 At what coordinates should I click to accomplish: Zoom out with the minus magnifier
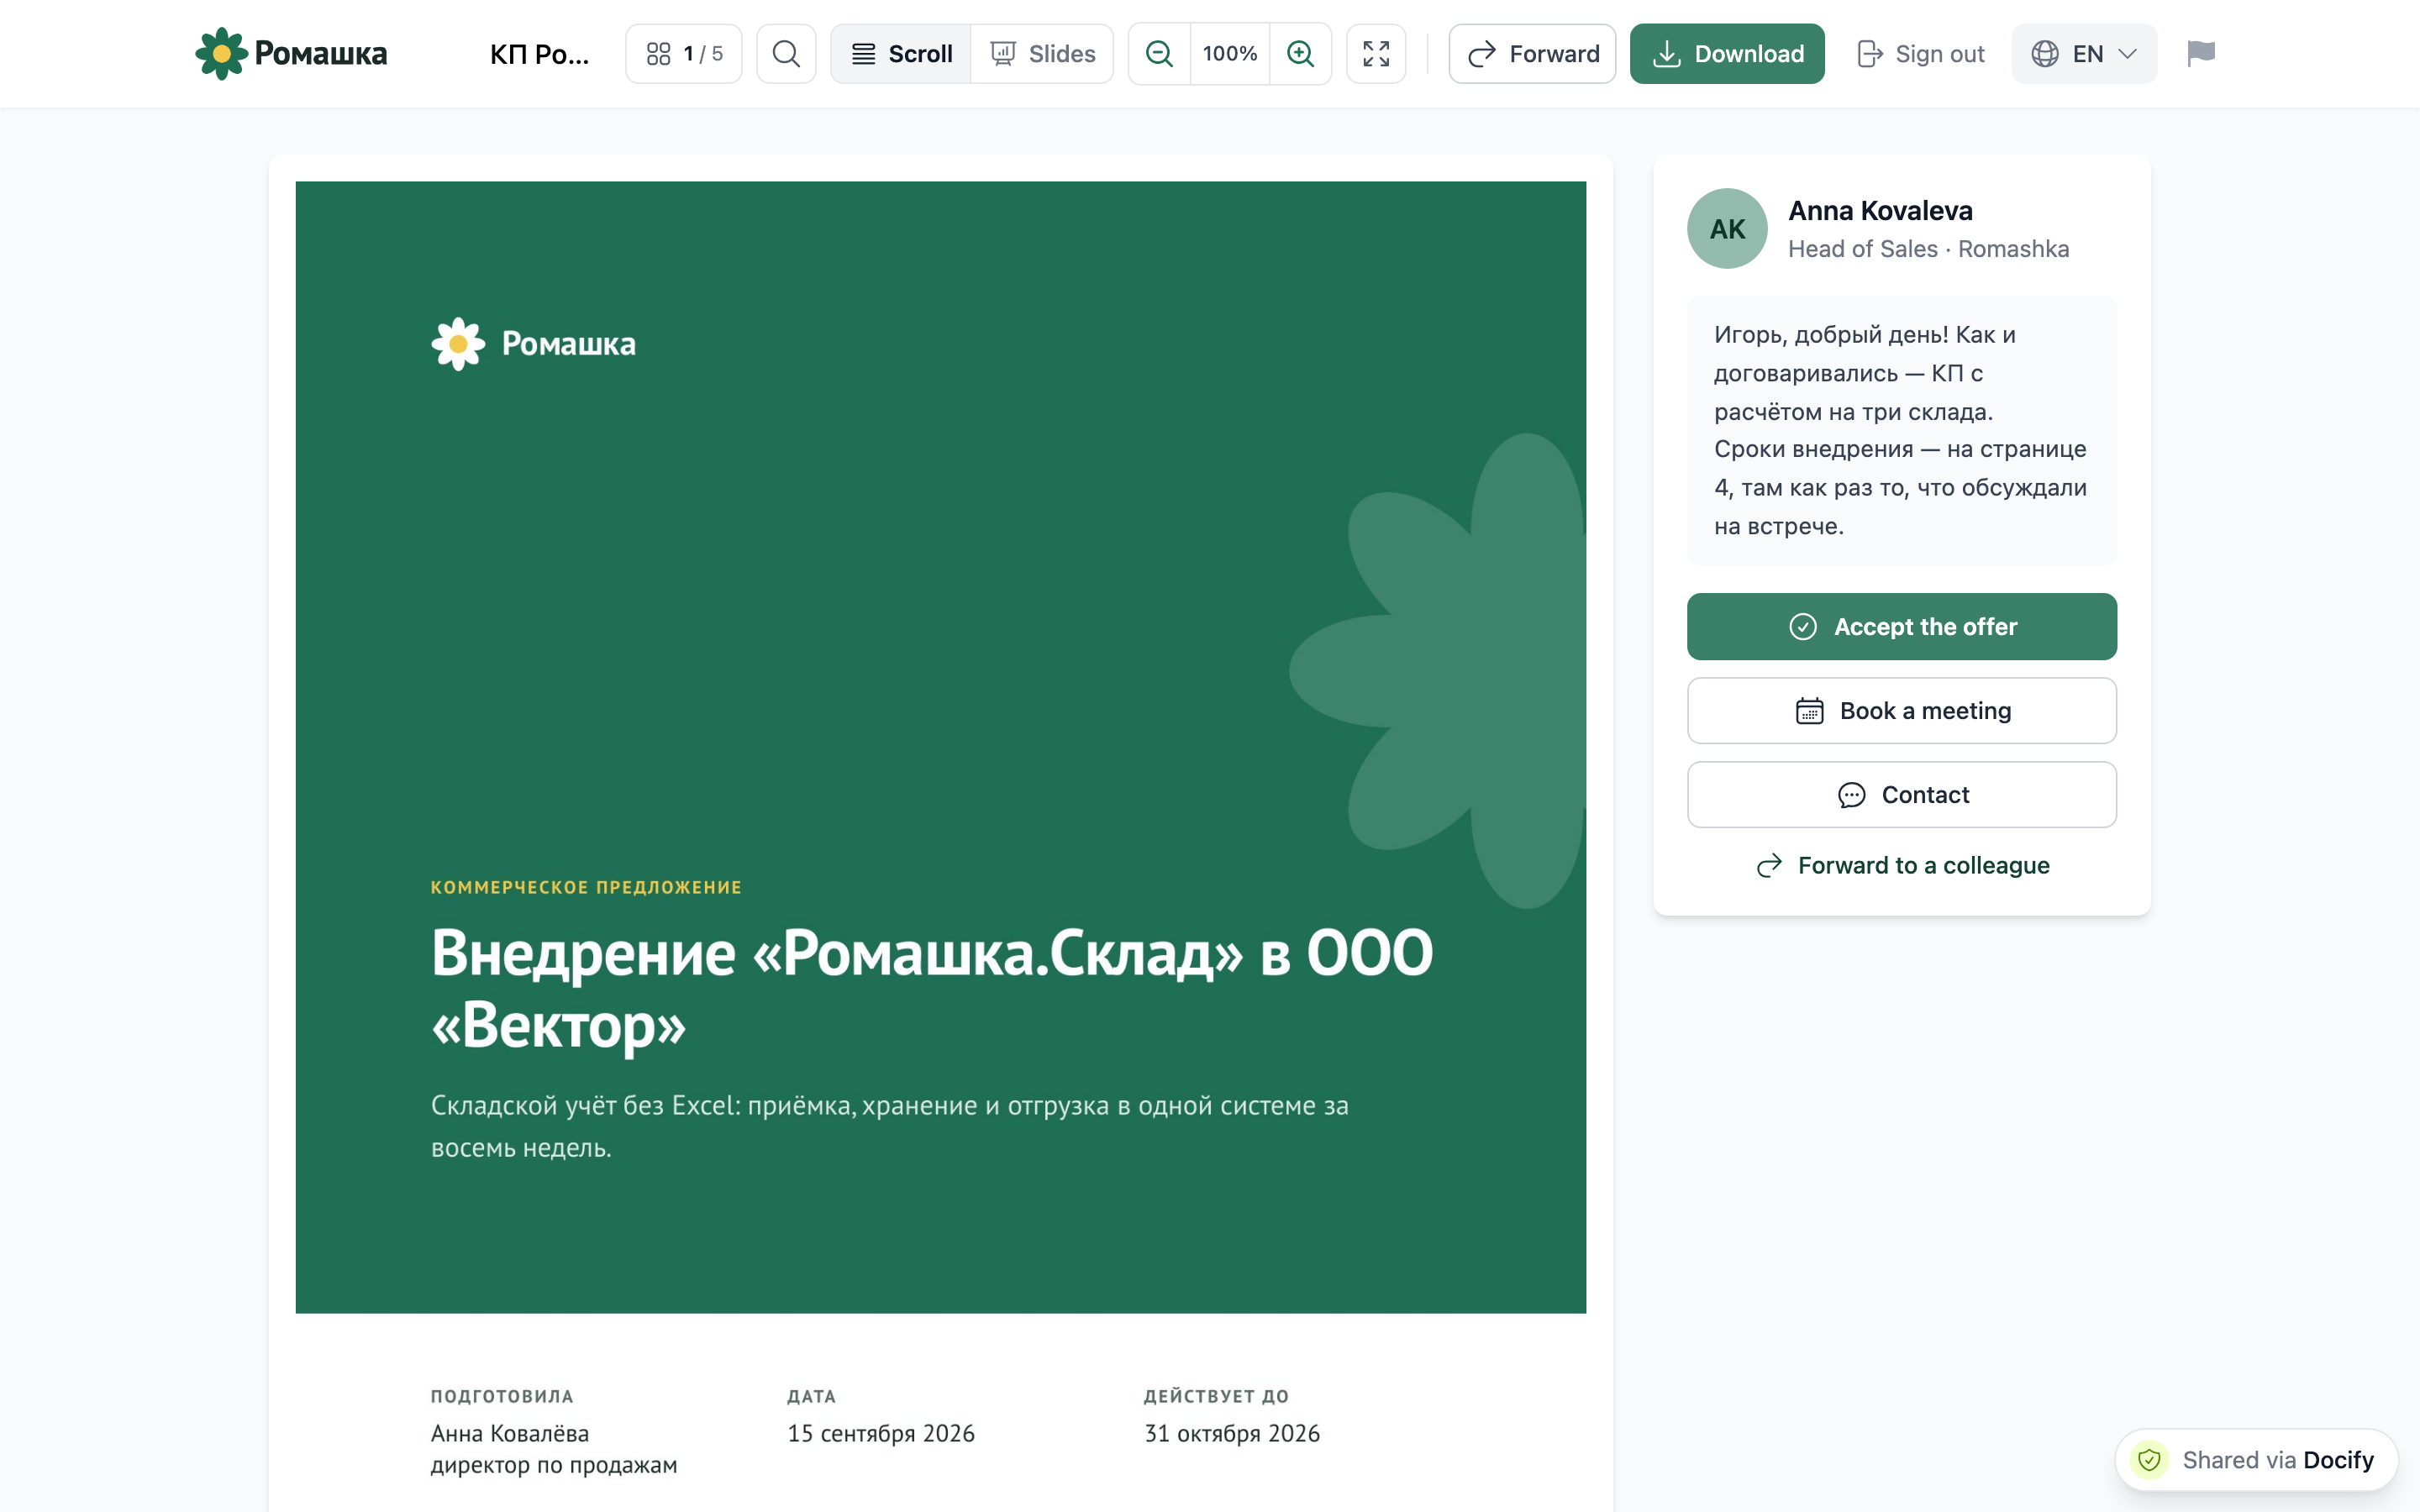[x=1159, y=54]
